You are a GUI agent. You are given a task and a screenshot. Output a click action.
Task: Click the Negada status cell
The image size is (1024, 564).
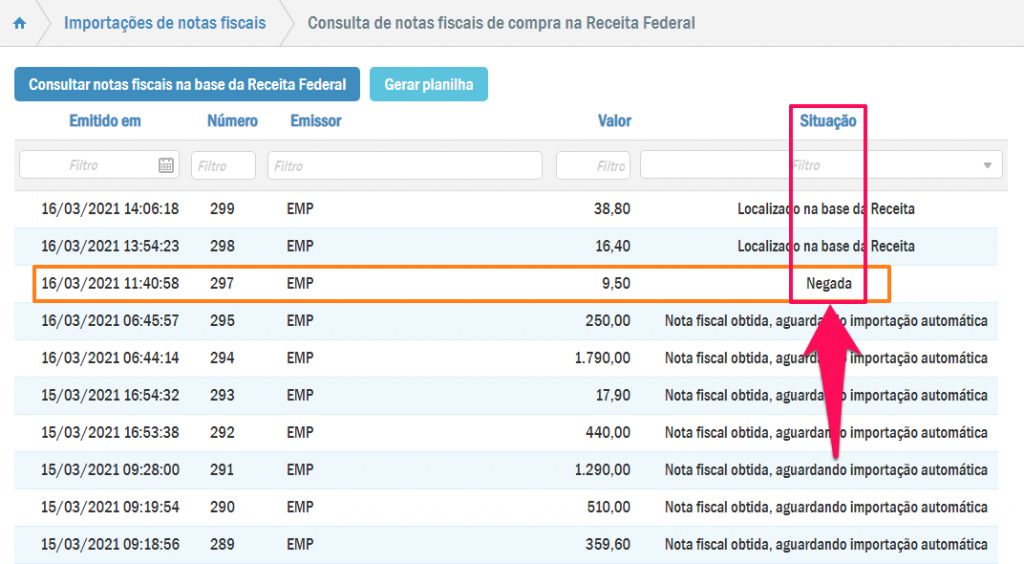tap(828, 284)
